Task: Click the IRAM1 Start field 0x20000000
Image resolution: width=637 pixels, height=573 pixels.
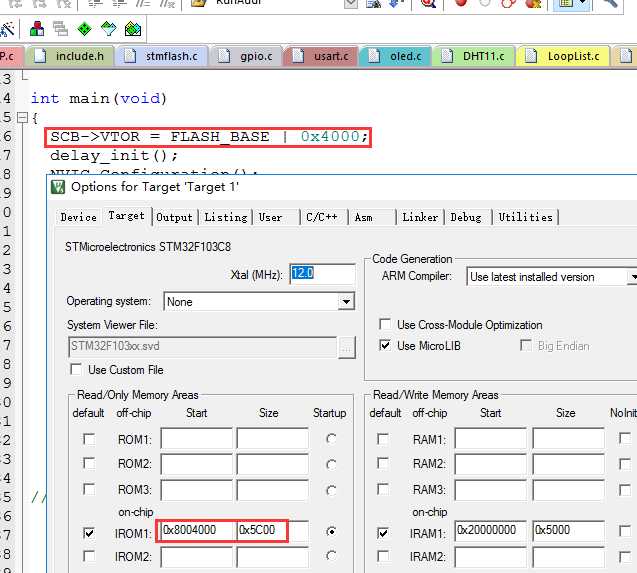Action: pyautogui.click(x=491, y=531)
